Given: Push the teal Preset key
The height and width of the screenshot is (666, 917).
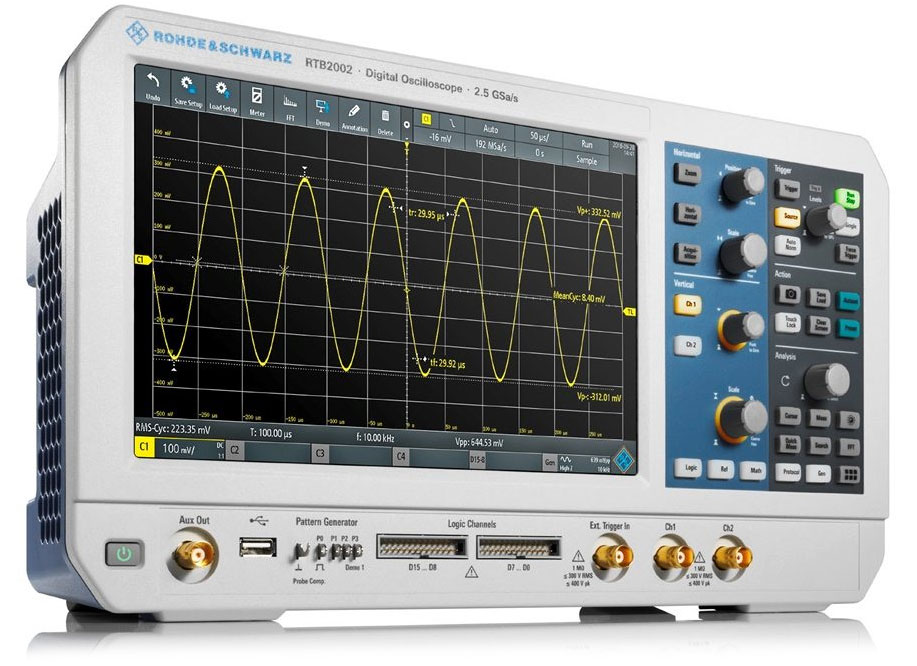Looking at the screenshot, I should (849, 328).
